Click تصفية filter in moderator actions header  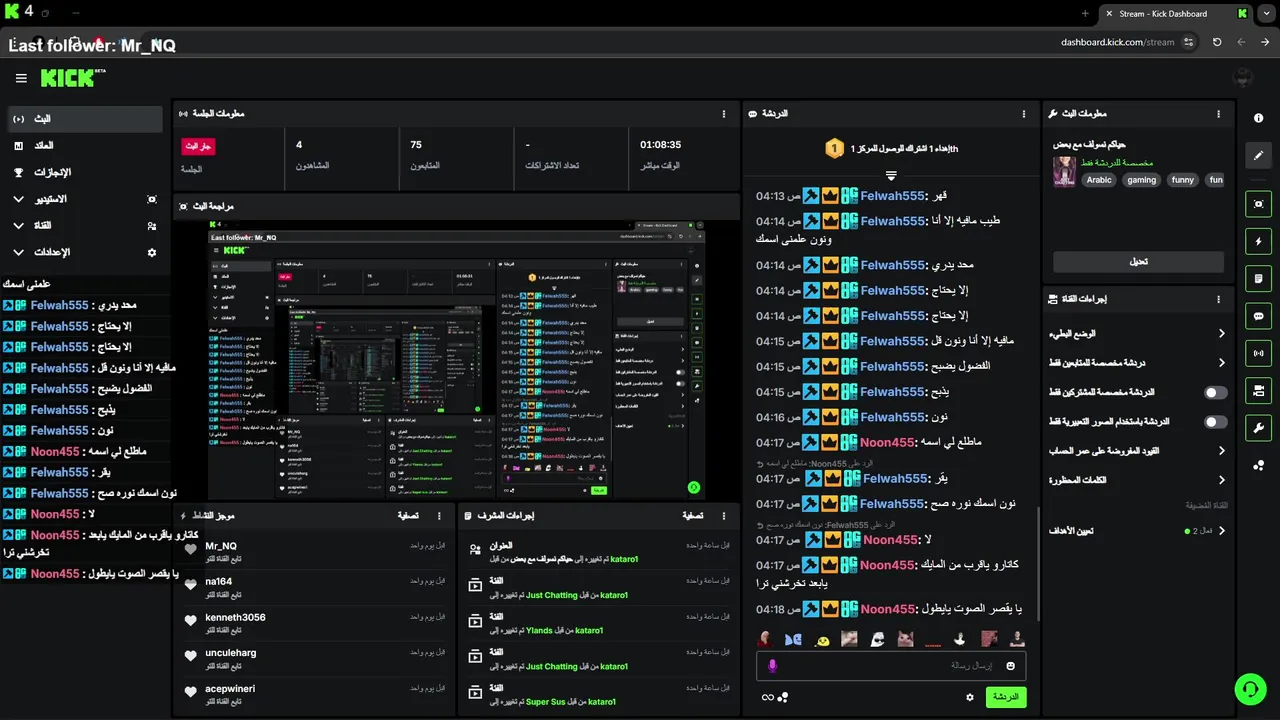tap(693, 516)
